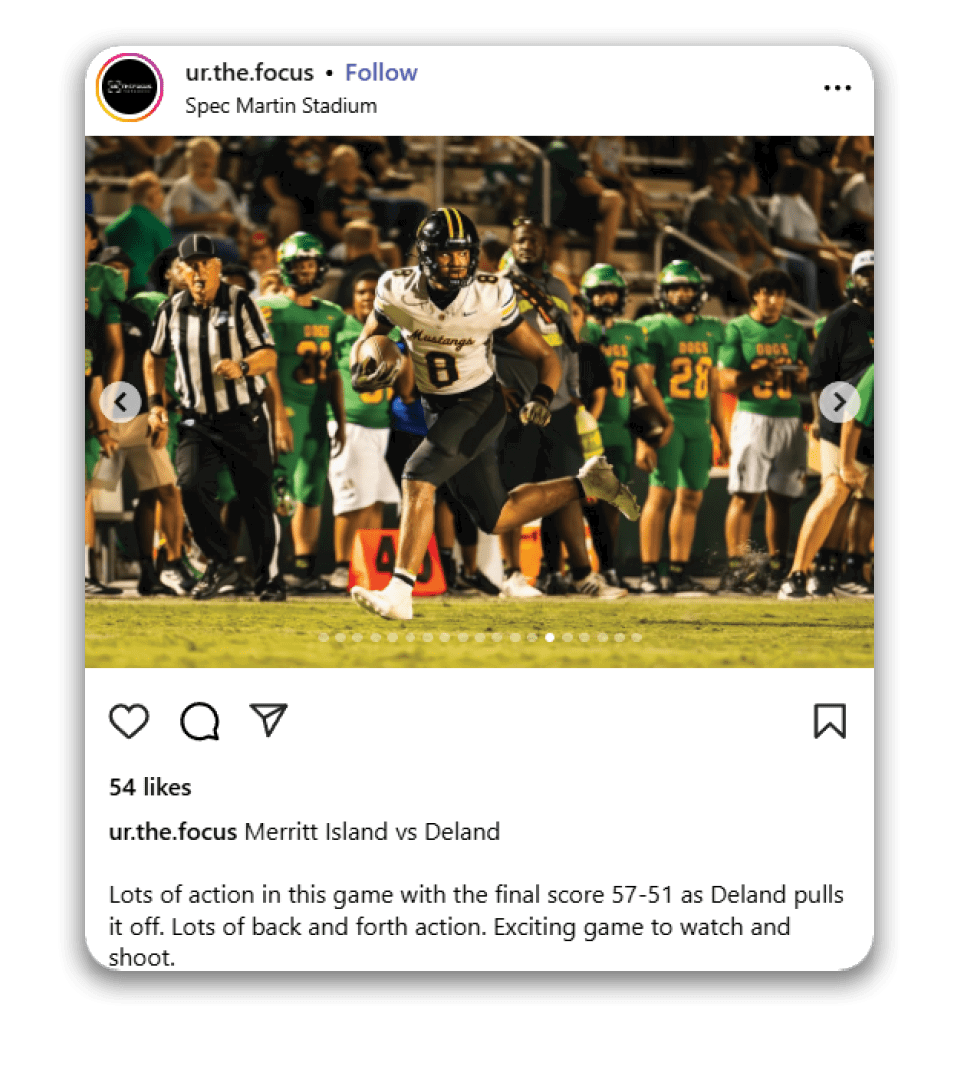Open the three-dot more options menu
Image resolution: width=959 pixels, height=1069 pixels.
tap(837, 88)
